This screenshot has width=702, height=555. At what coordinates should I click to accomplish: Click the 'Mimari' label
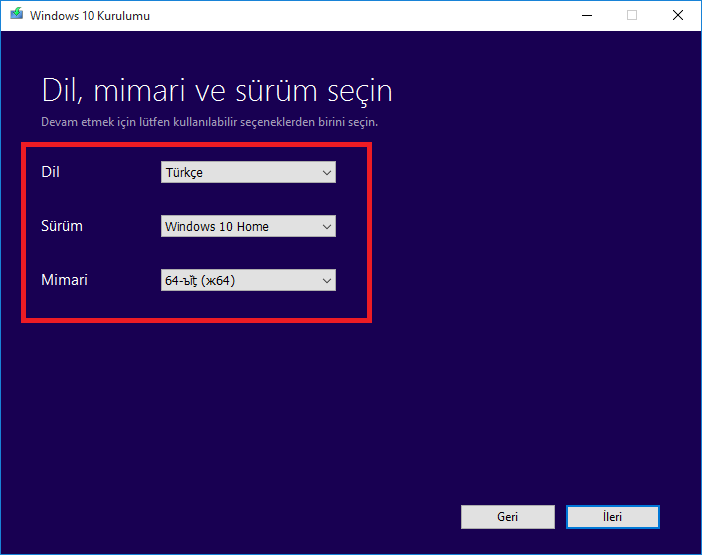(64, 280)
